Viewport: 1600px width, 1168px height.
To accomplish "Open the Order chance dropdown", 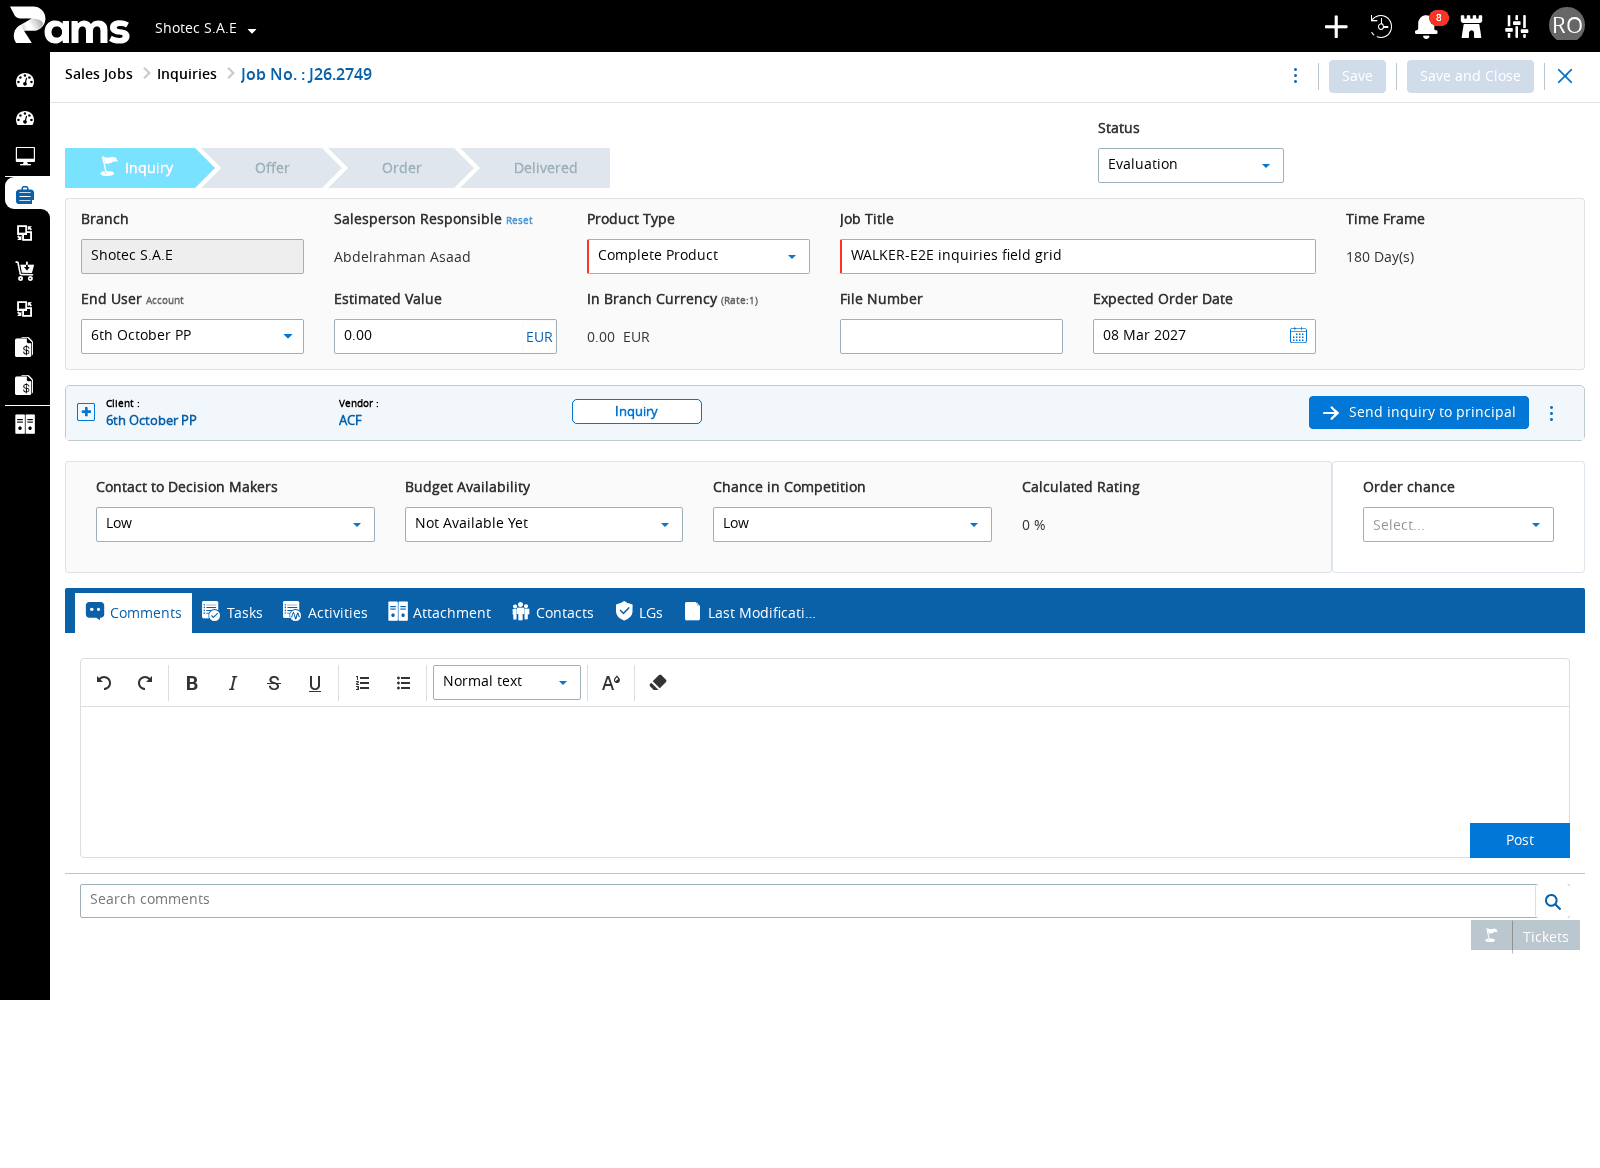I will click(1458, 525).
